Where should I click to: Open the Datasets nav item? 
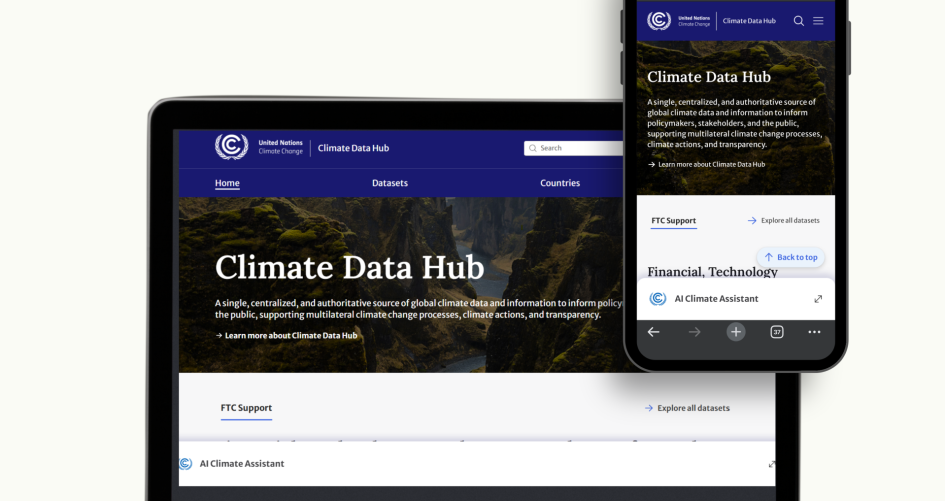[390, 183]
